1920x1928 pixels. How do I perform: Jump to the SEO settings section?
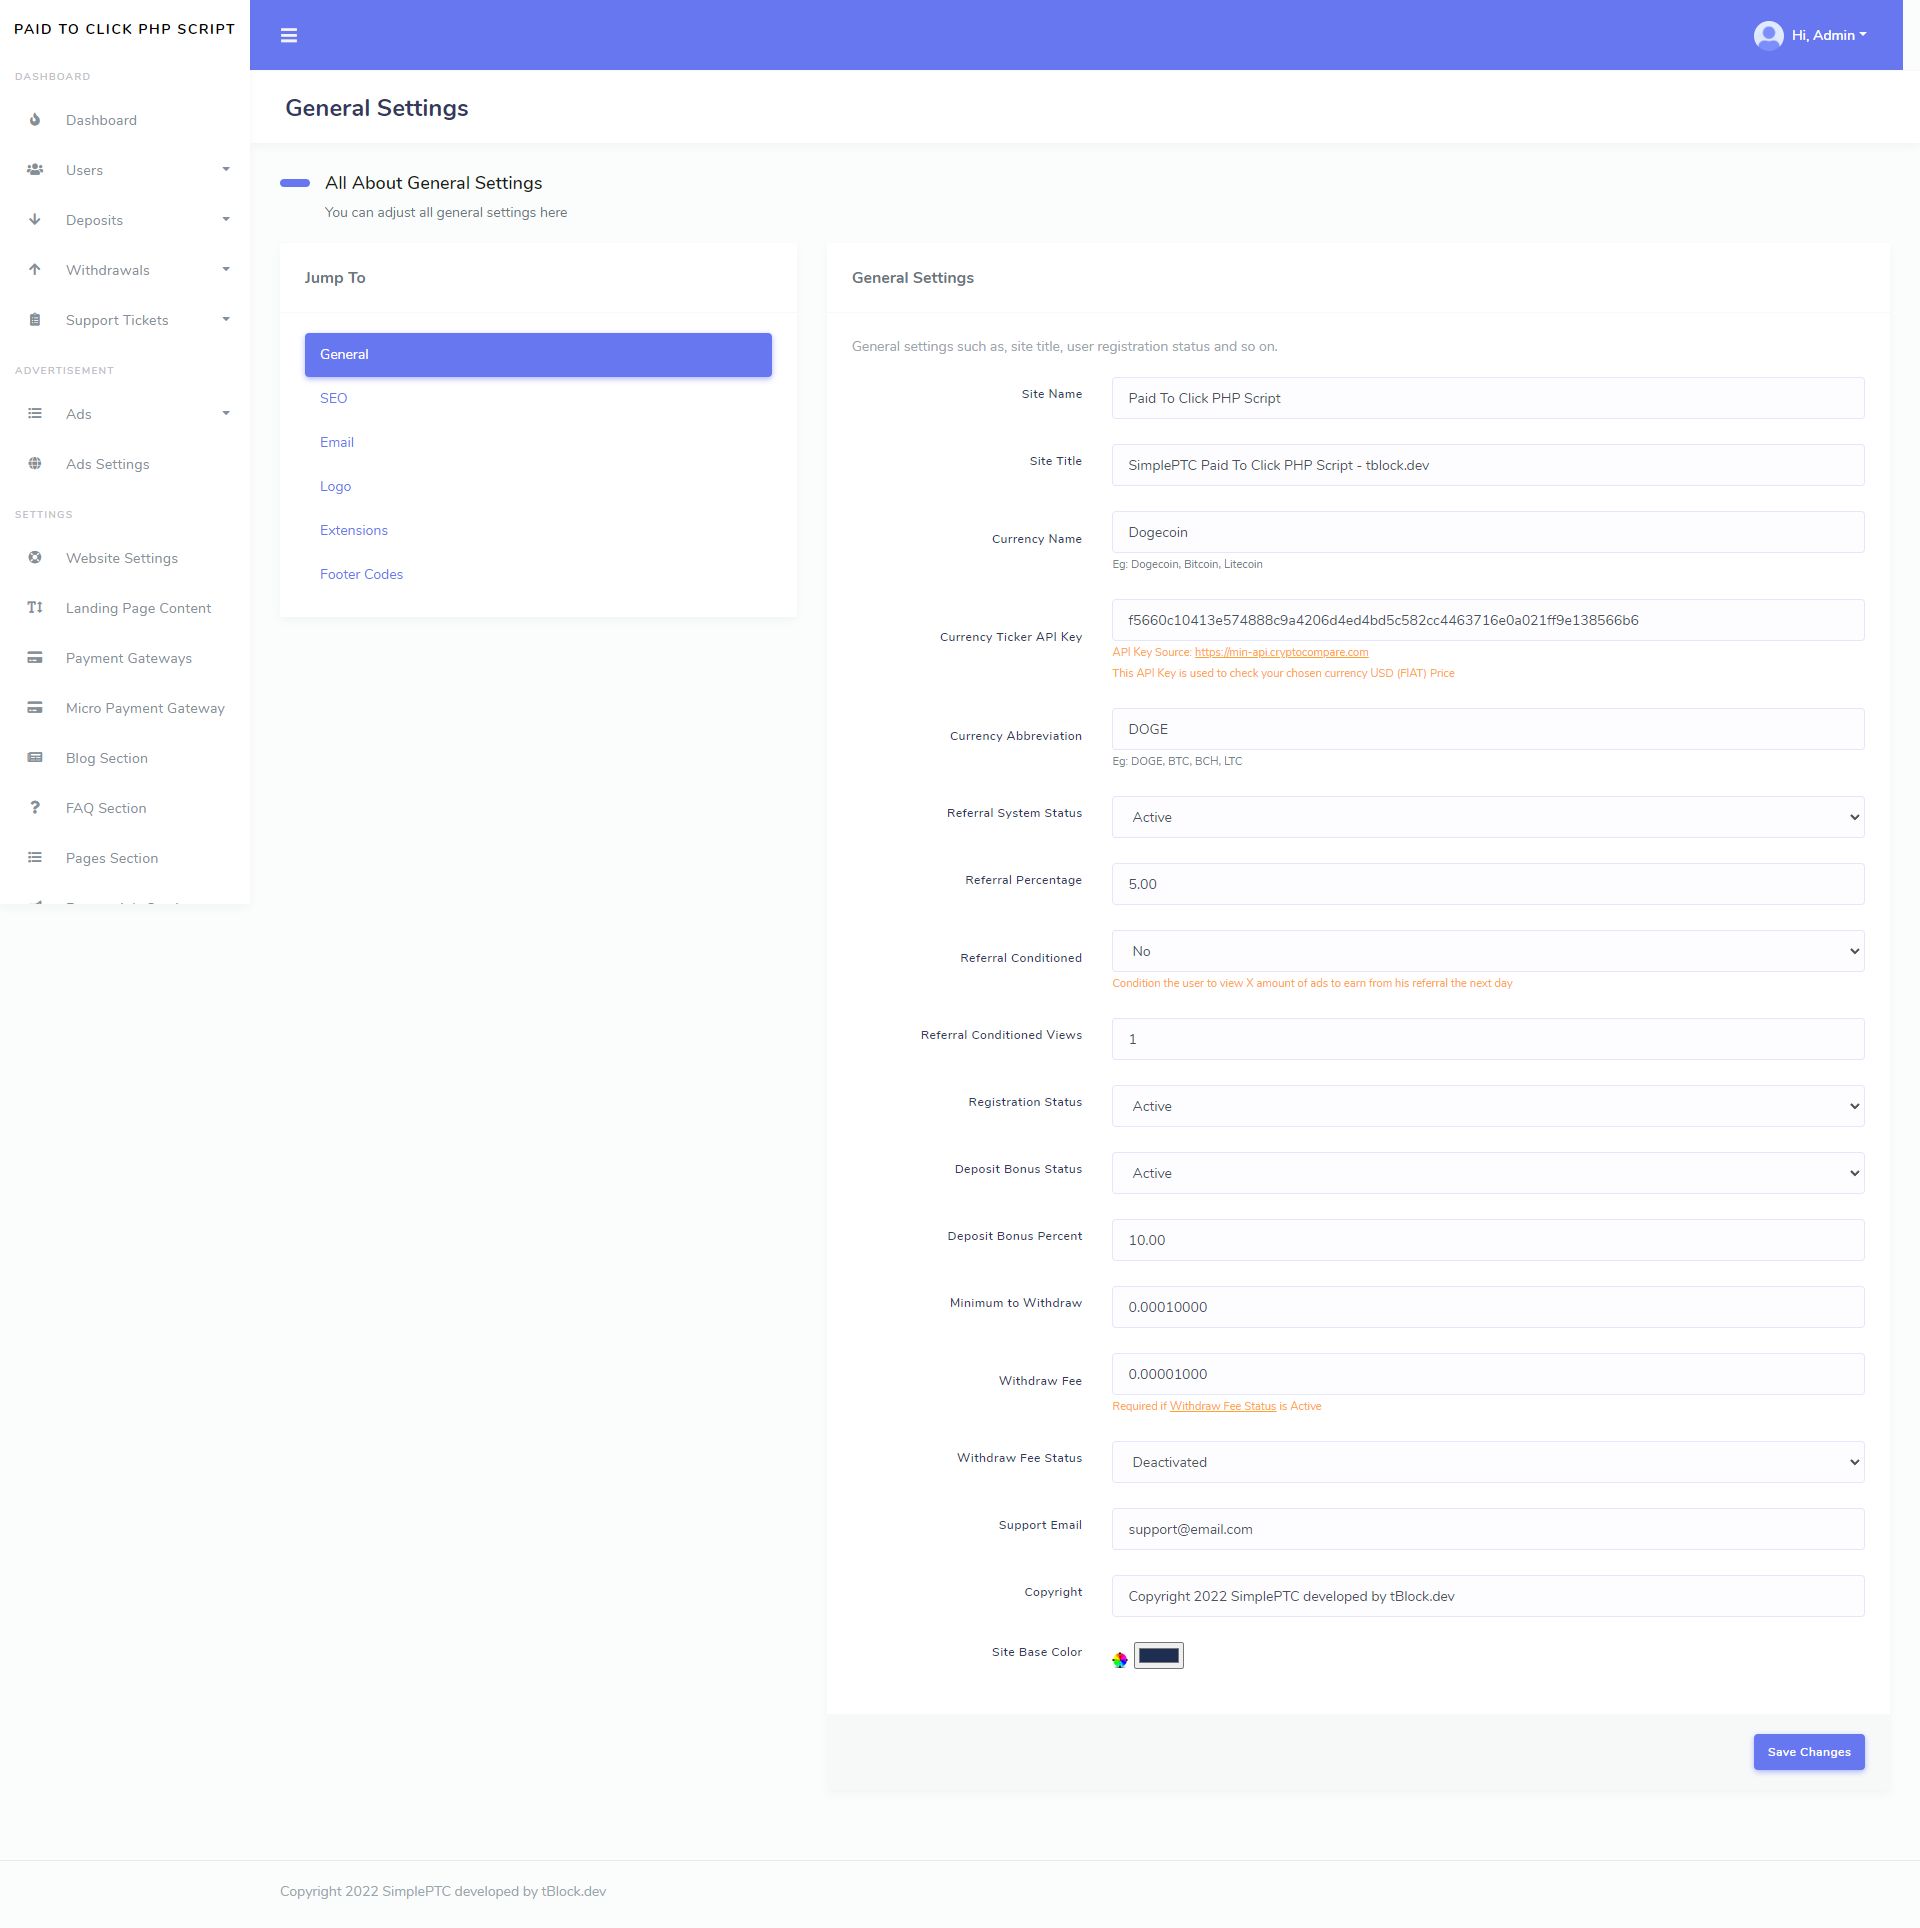[334, 398]
